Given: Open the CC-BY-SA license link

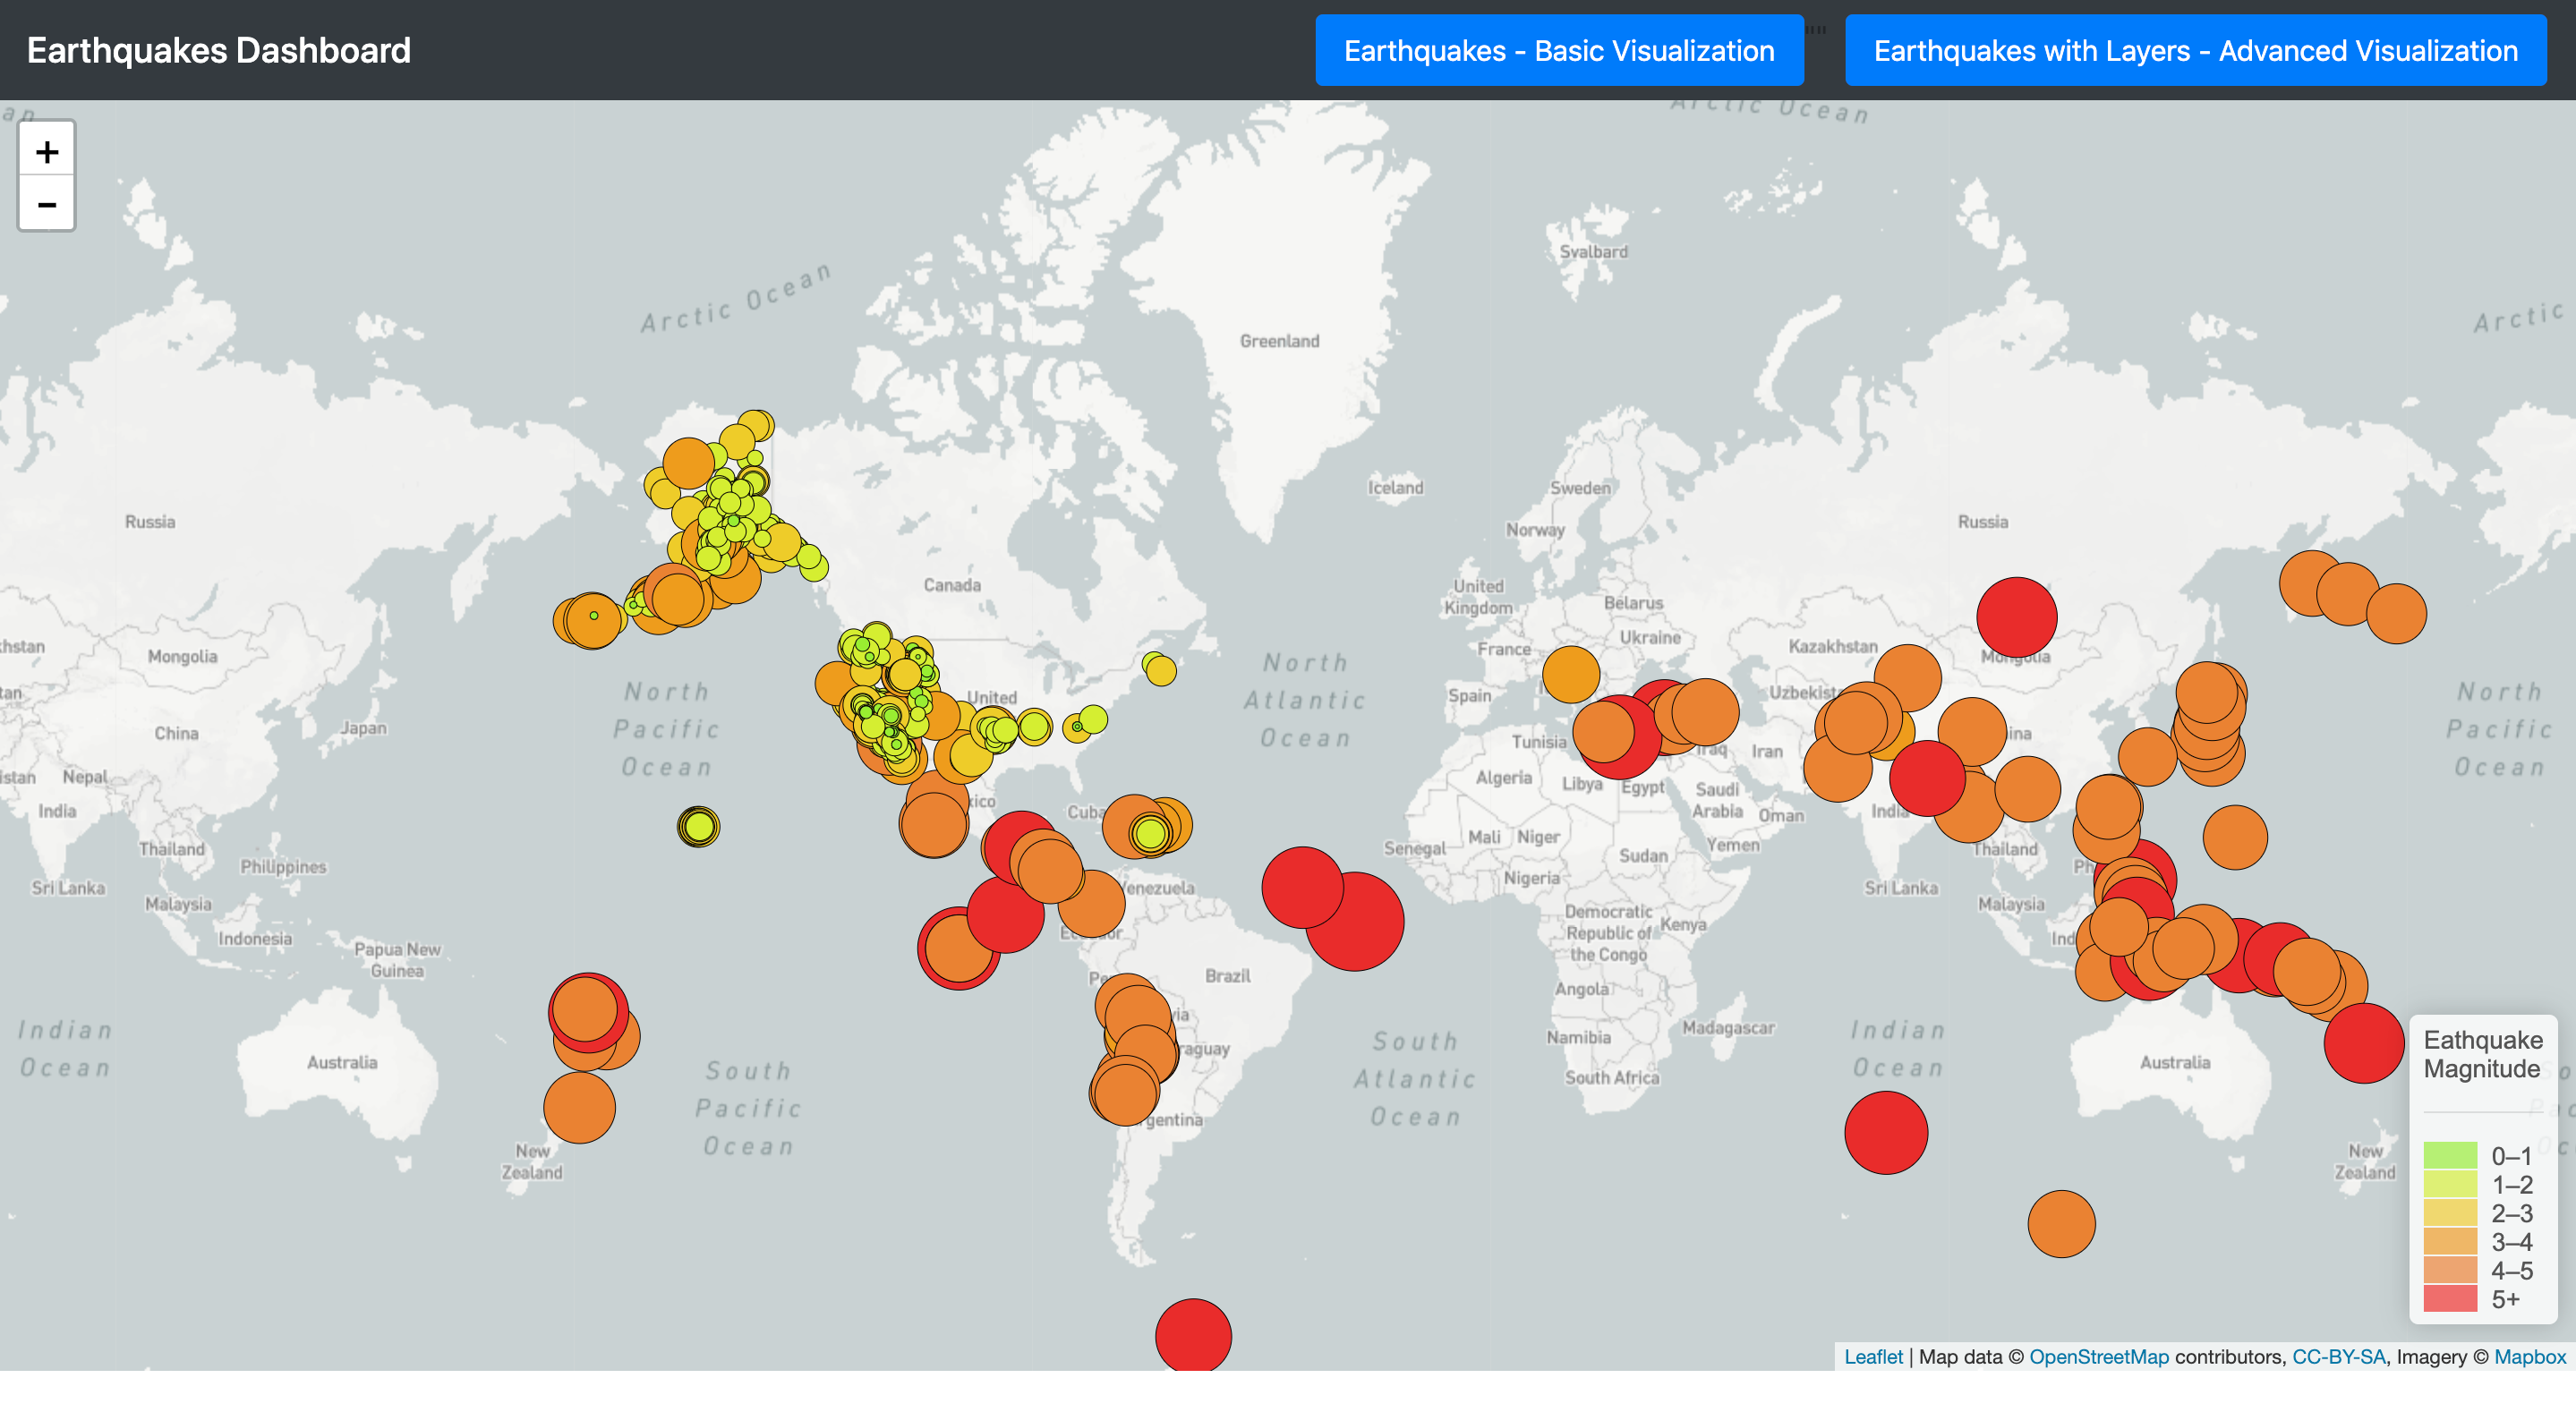Looking at the screenshot, I should click(2337, 1356).
